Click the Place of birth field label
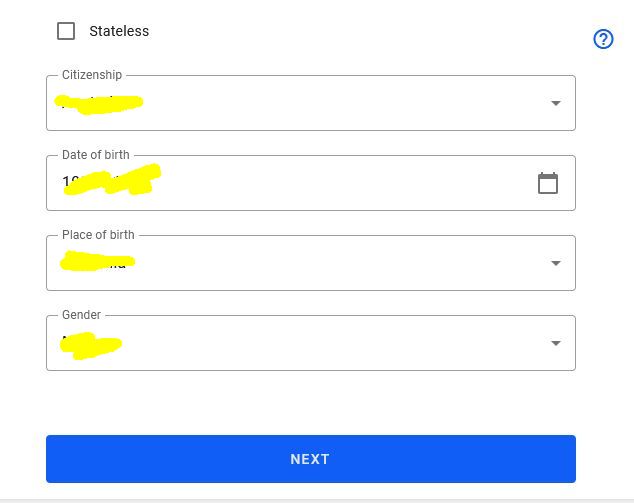The height and width of the screenshot is (503, 634). (x=98, y=235)
